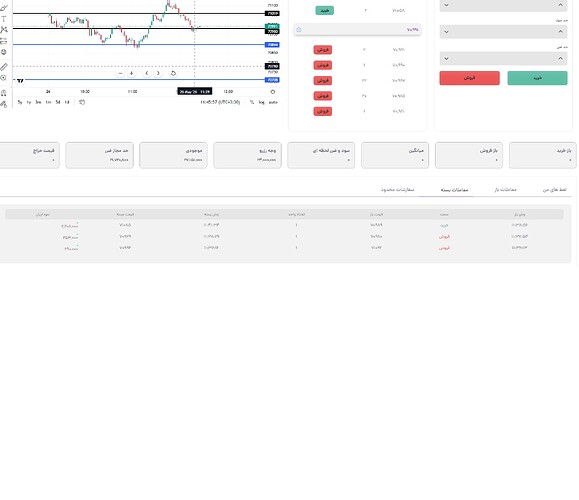The width and height of the screenshot is (579, 500).
Task: Toggle auto scale on the chart
Action: pyautogui.click(x=273, y=102)
